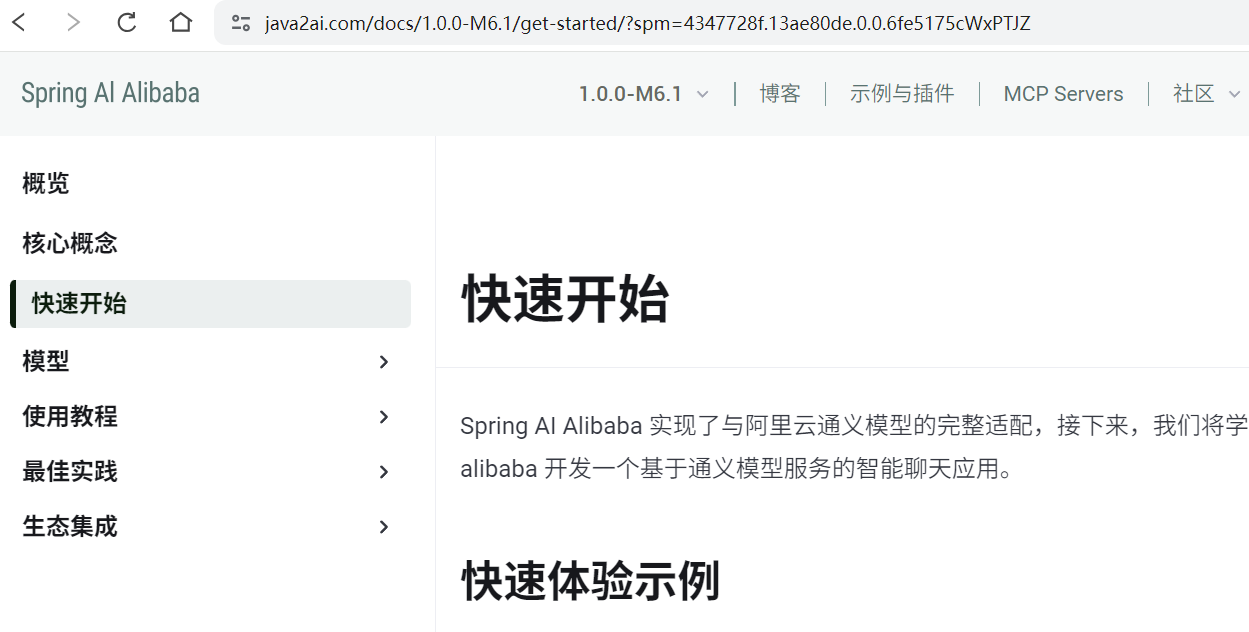Expand the 社区 dropdown menu

pos(1206,94)
